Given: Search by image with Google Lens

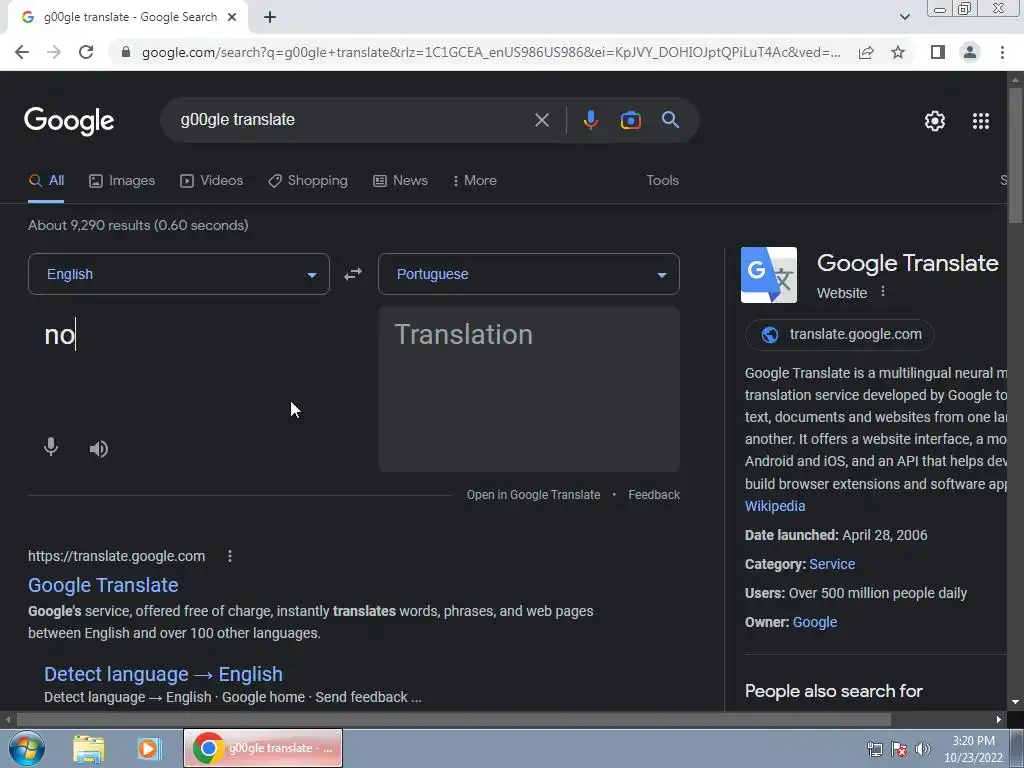Looking at the screenshot, I should pos(630,120).
